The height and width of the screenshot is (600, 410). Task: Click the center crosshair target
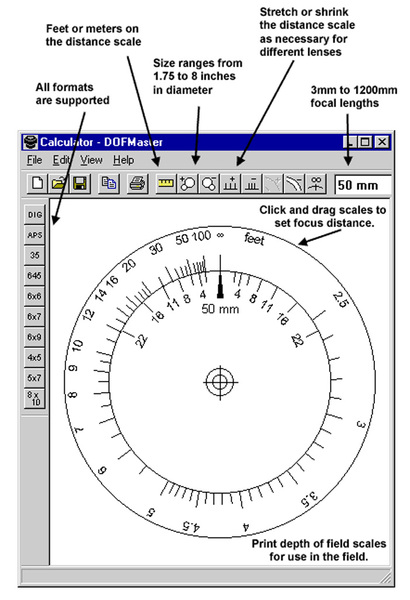220,382
